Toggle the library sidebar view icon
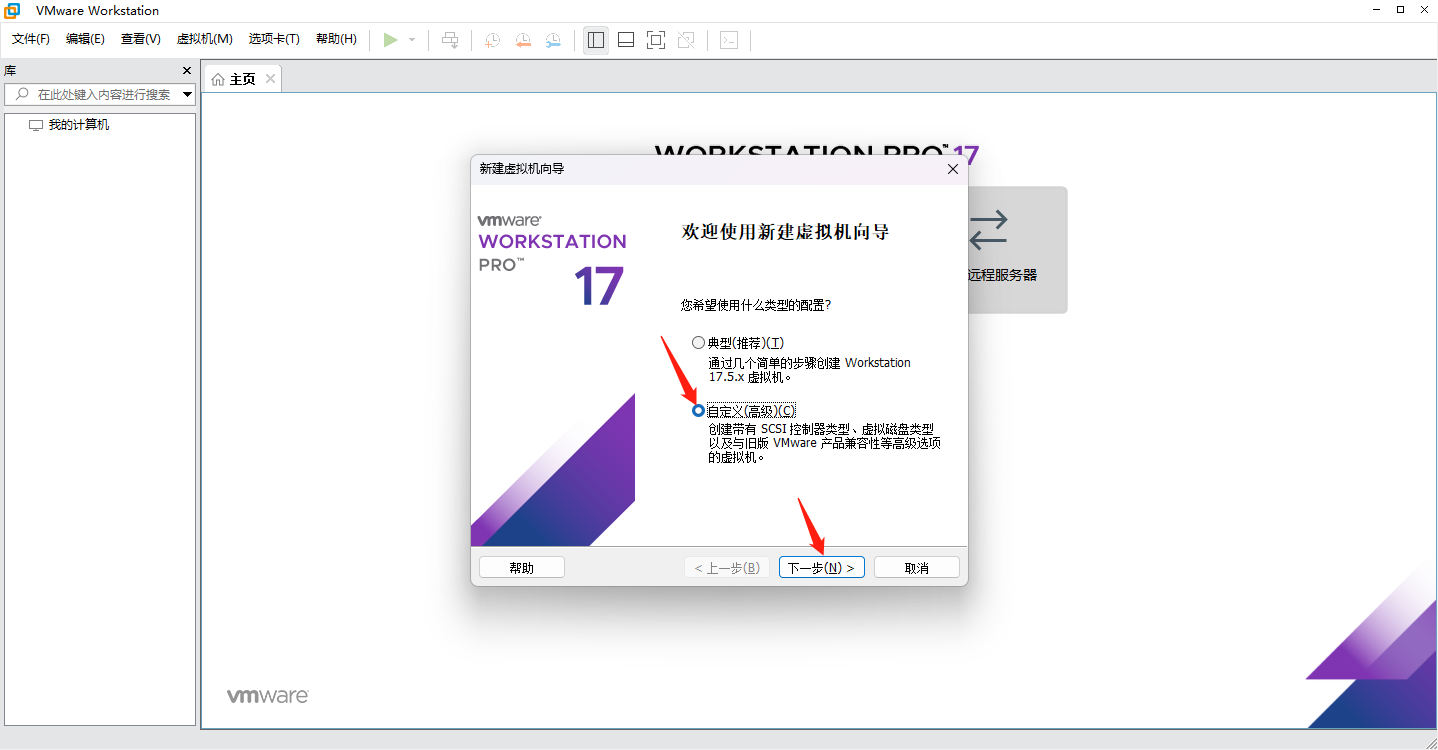Viewport: 1438px width, 750px height. (x=596, y=40)
